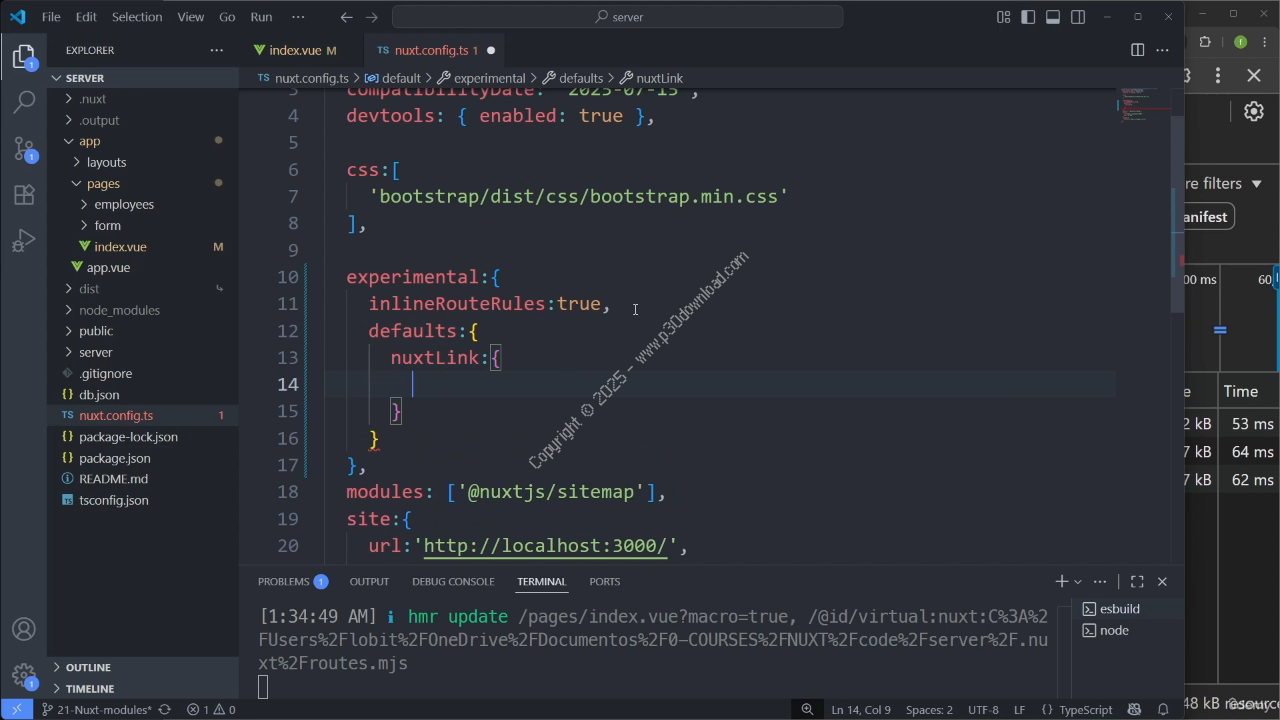Open the Extensions view
1280x720 pixels.
pyautogui.click(x=24, y=195)
